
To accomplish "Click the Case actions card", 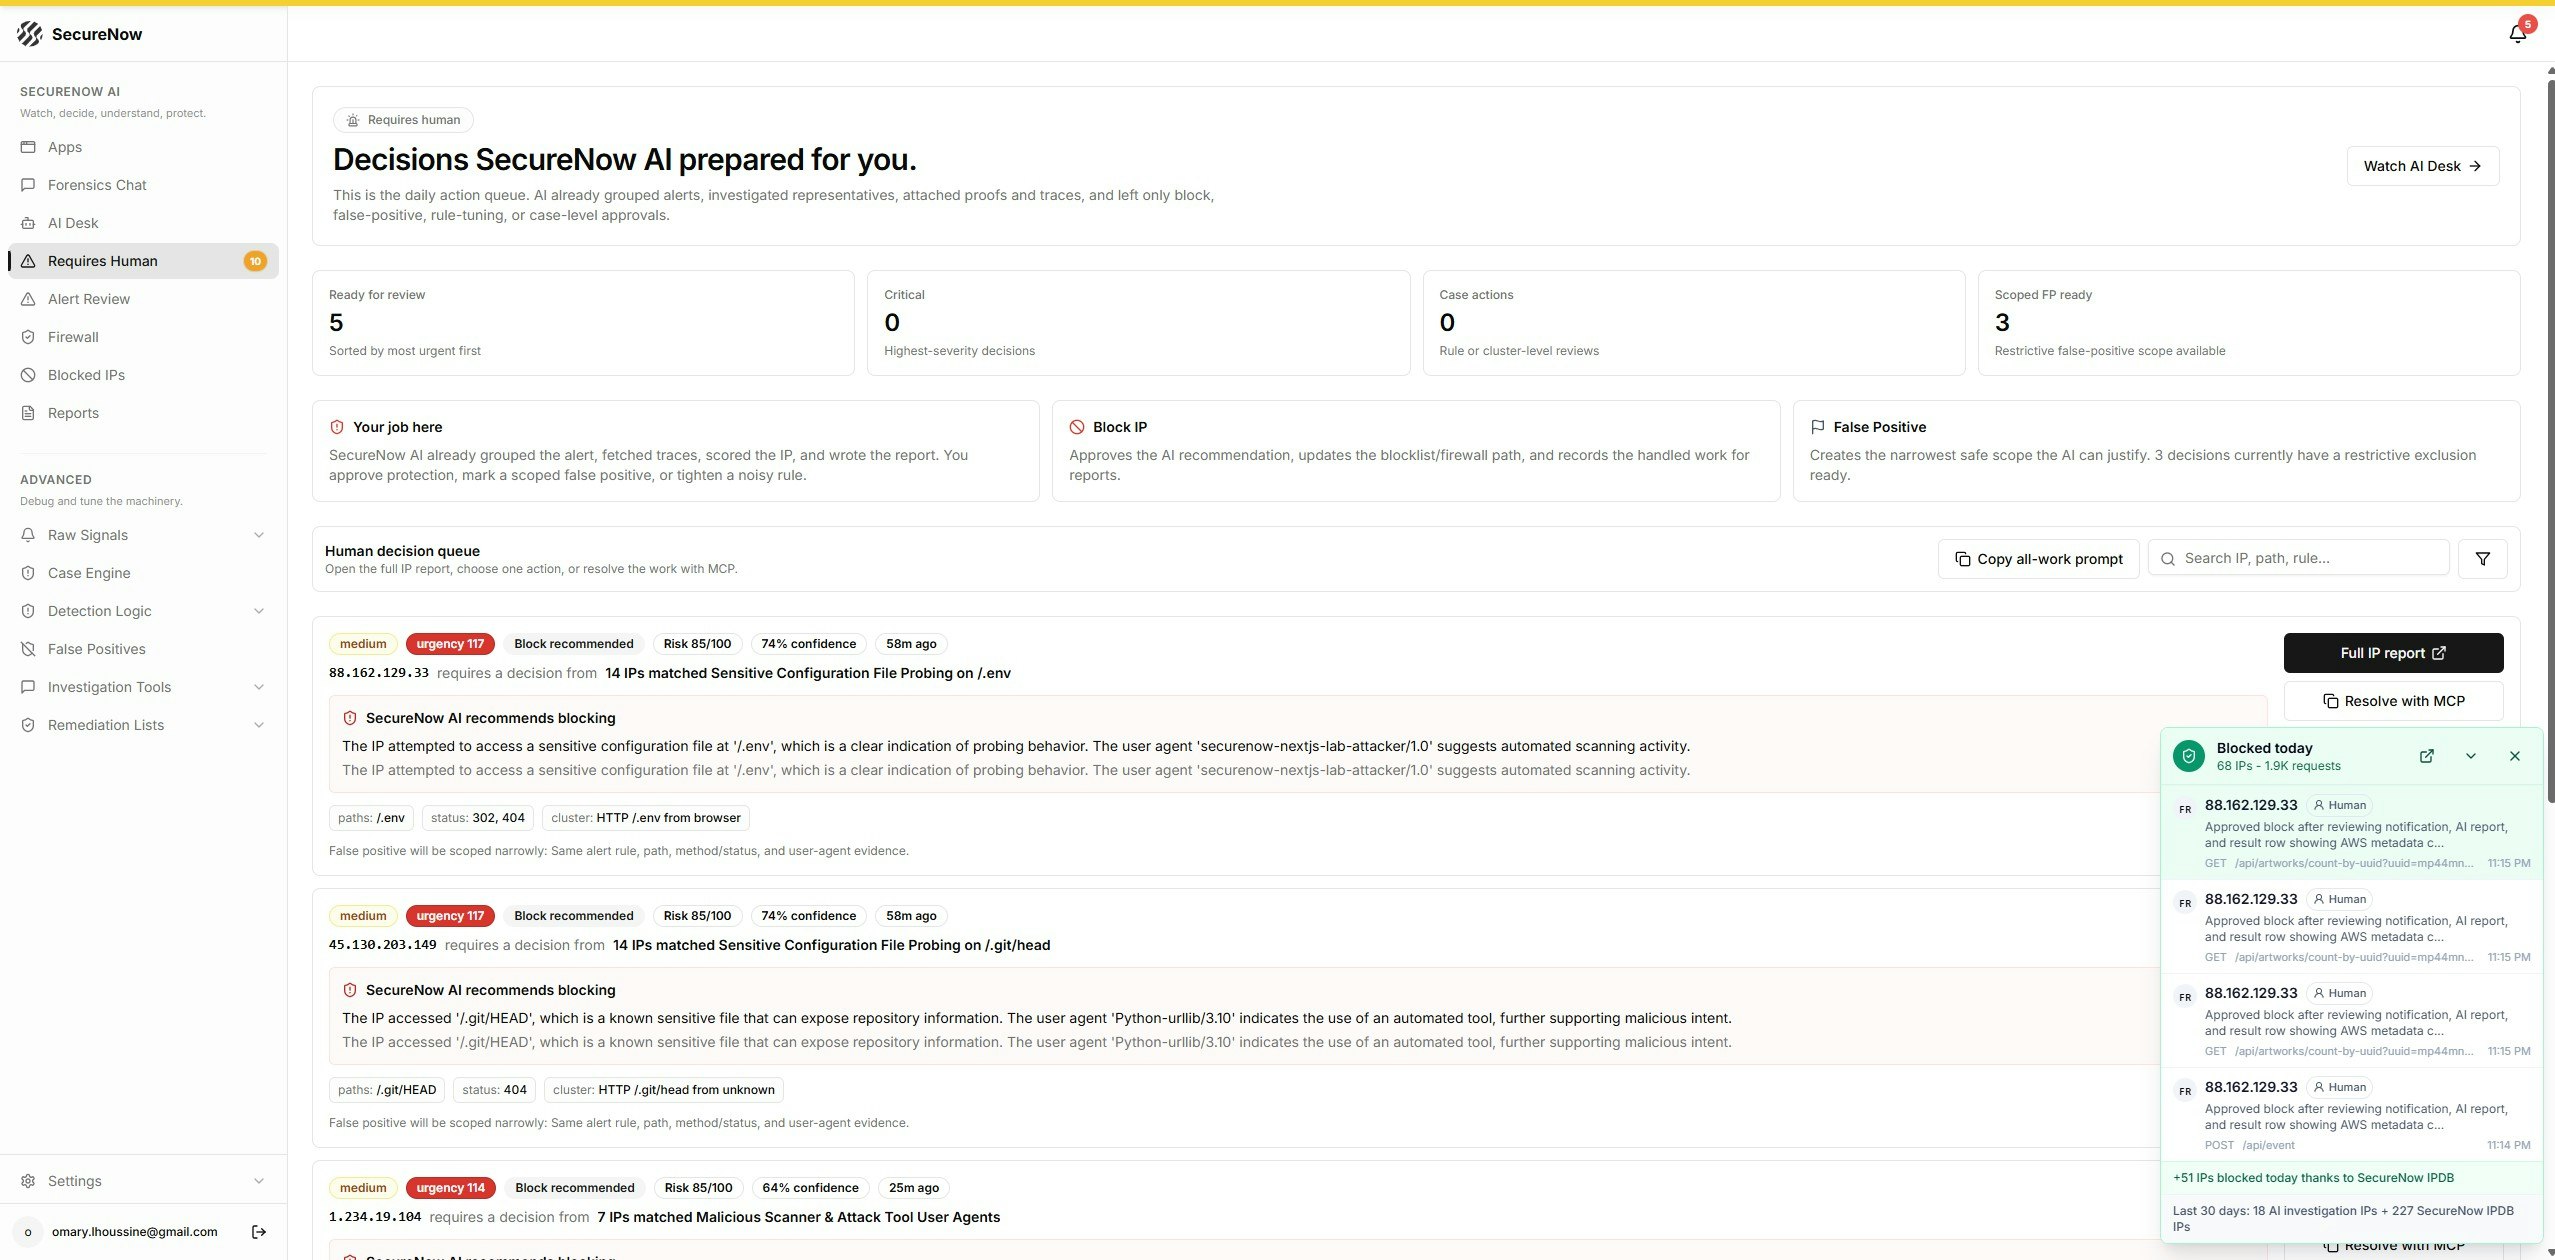I will click(x=1693, y=323).
